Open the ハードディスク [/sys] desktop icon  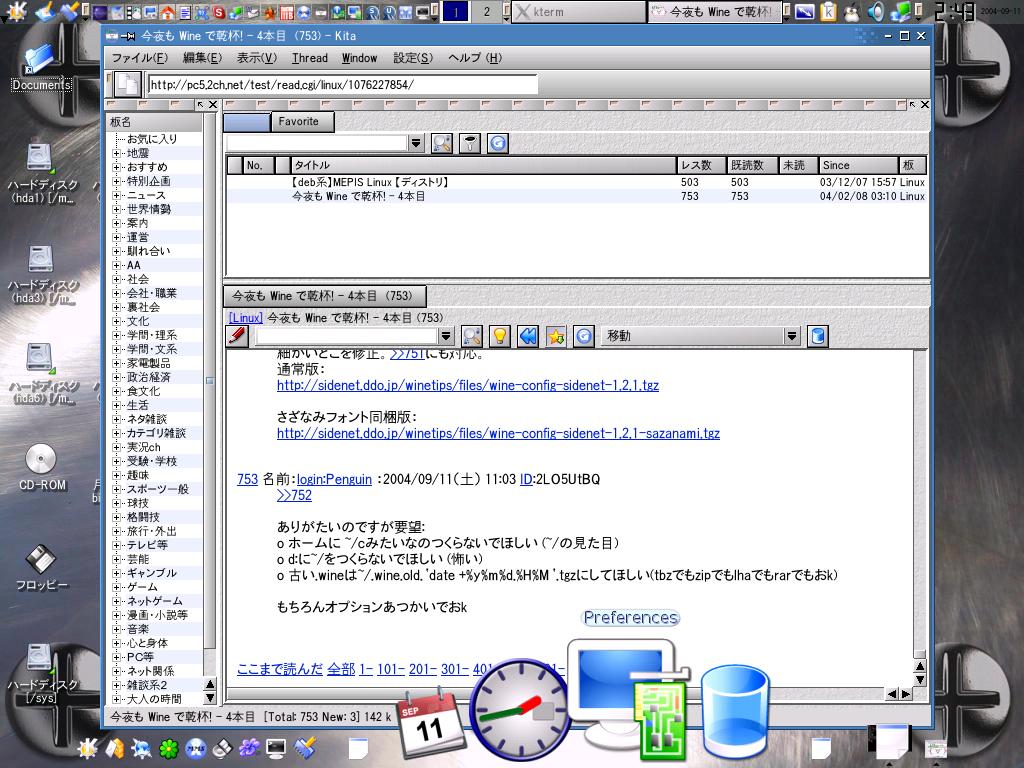(x=42, y=674)
